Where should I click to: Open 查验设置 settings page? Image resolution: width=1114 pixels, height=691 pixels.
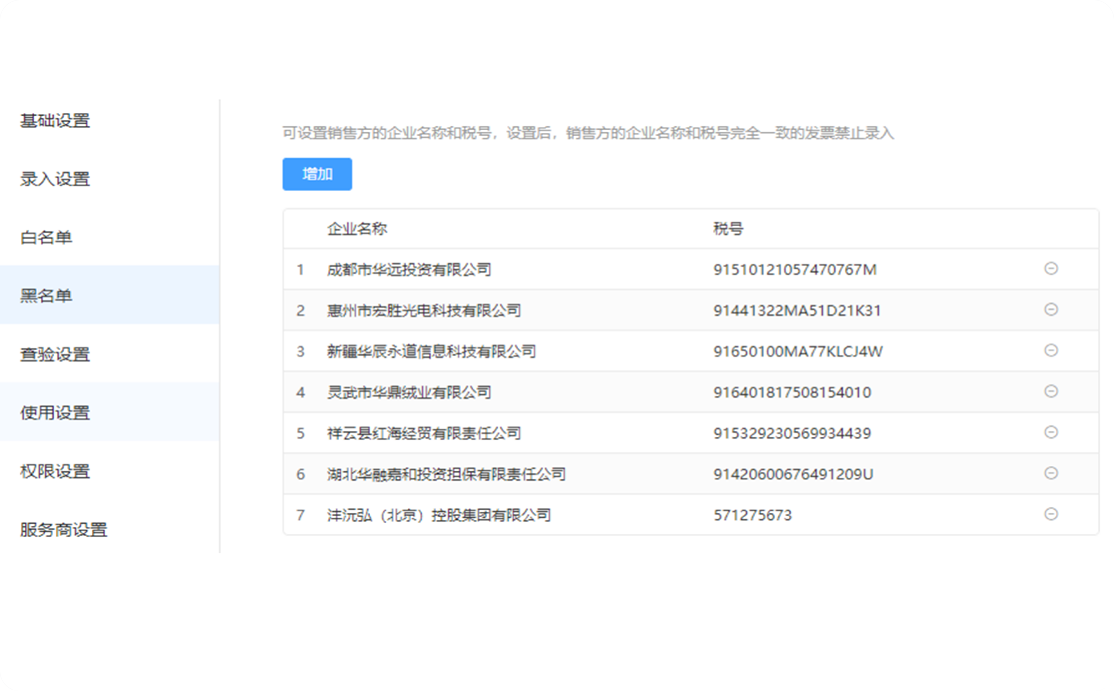55,355
